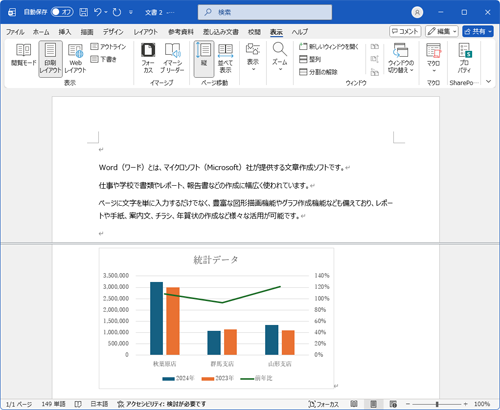Expand the マクロ dropdown arrow
The image size is (500, 410).
click(x=434, y=71)
